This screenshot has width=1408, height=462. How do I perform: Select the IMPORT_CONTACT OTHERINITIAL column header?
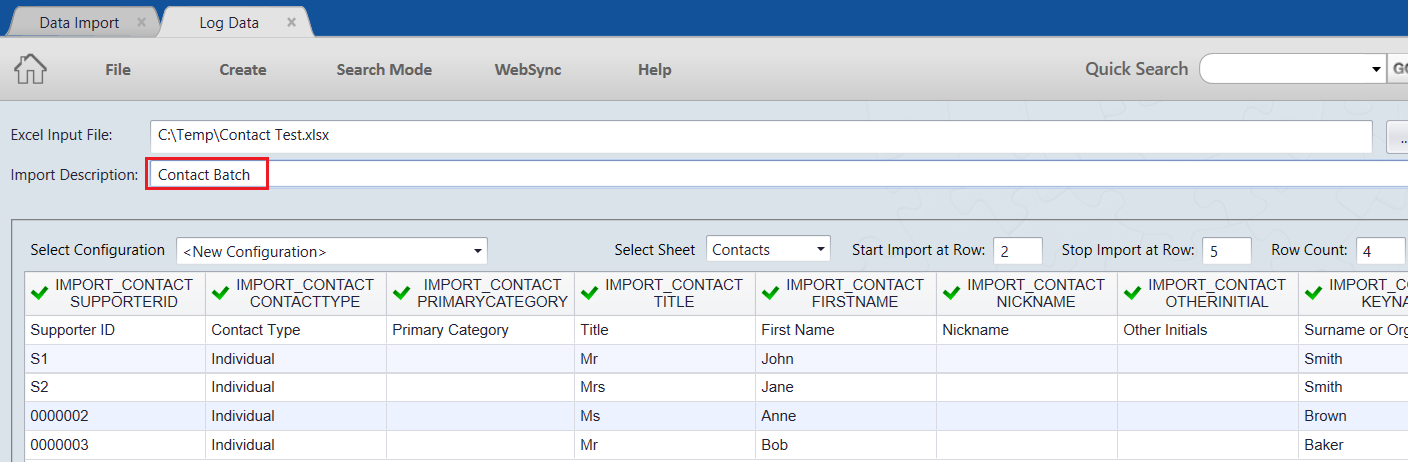(1208, 293)
